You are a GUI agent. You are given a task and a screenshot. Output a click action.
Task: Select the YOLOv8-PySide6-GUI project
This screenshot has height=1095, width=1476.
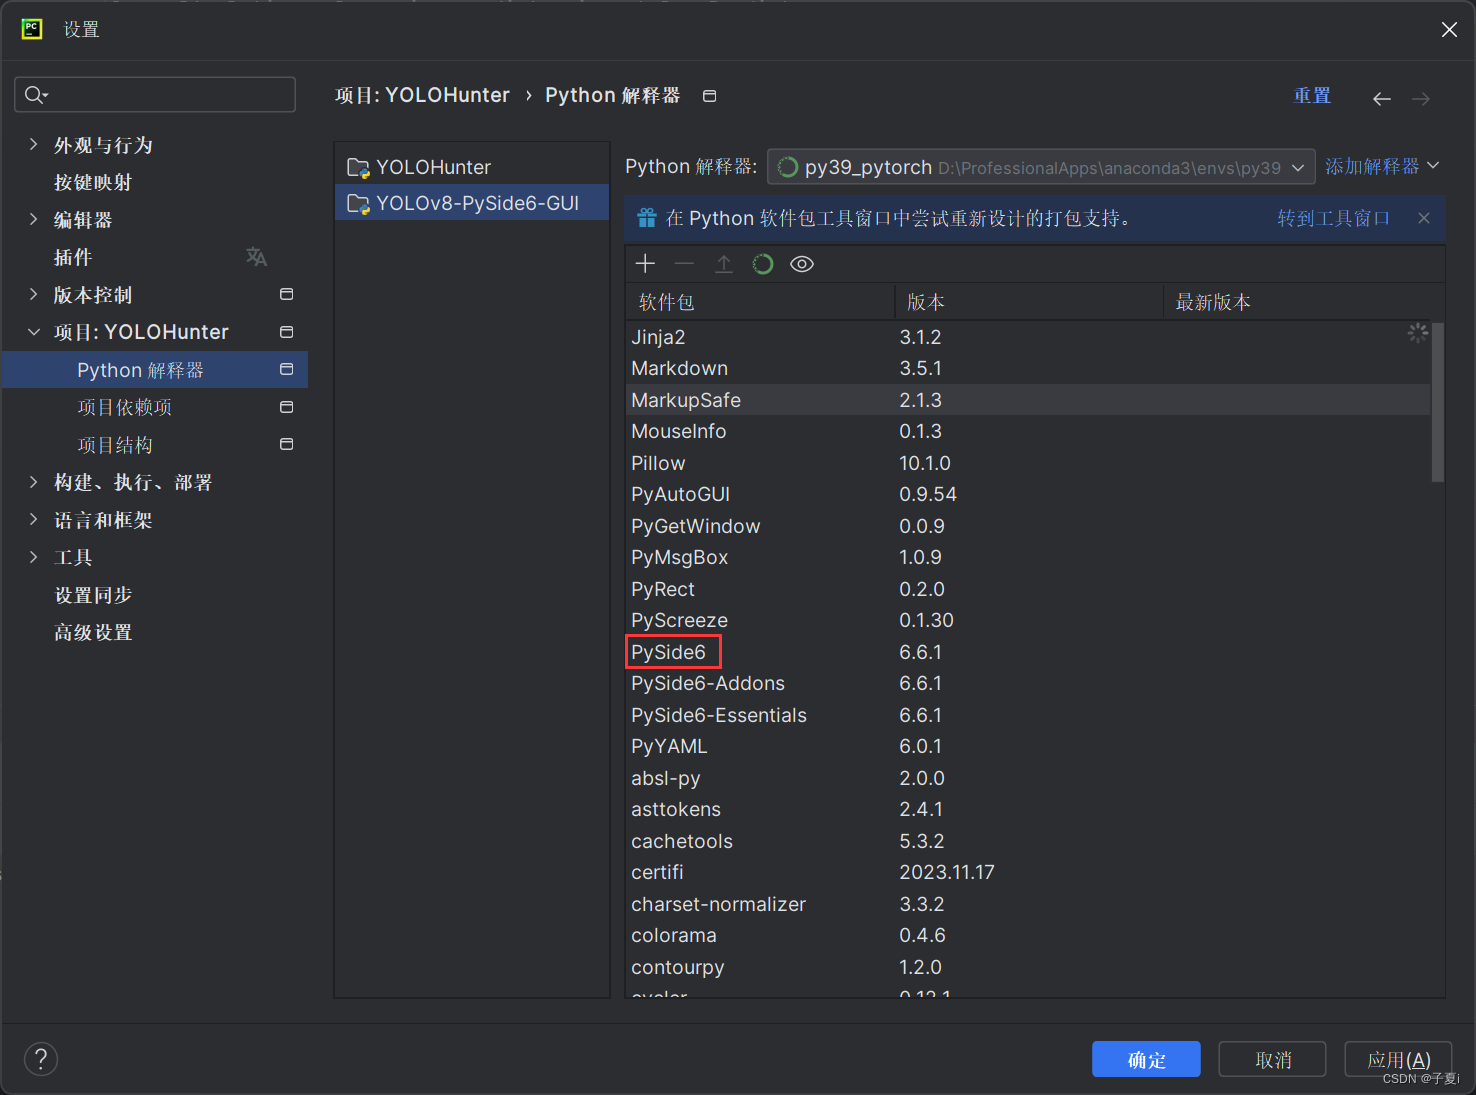[x=472, y=203]
